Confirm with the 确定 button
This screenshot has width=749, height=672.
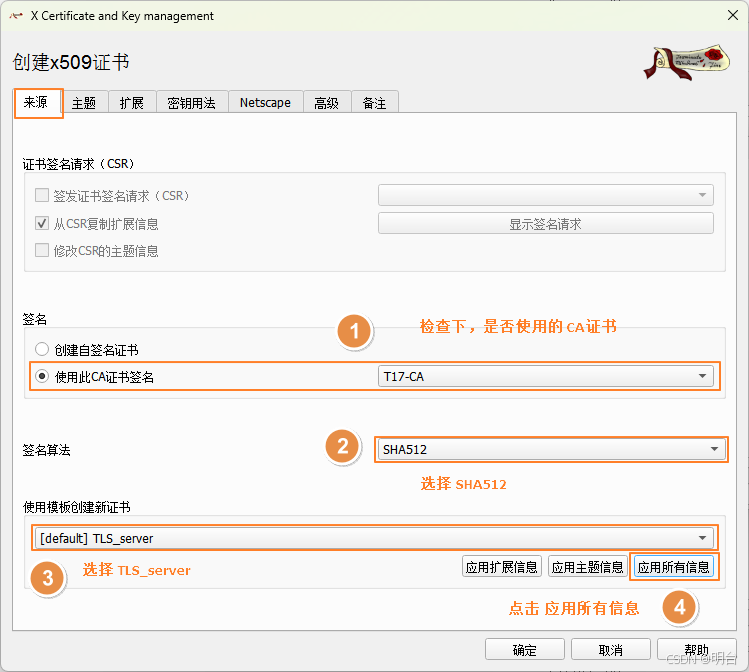pyautogui.click(x=524, y=650)
